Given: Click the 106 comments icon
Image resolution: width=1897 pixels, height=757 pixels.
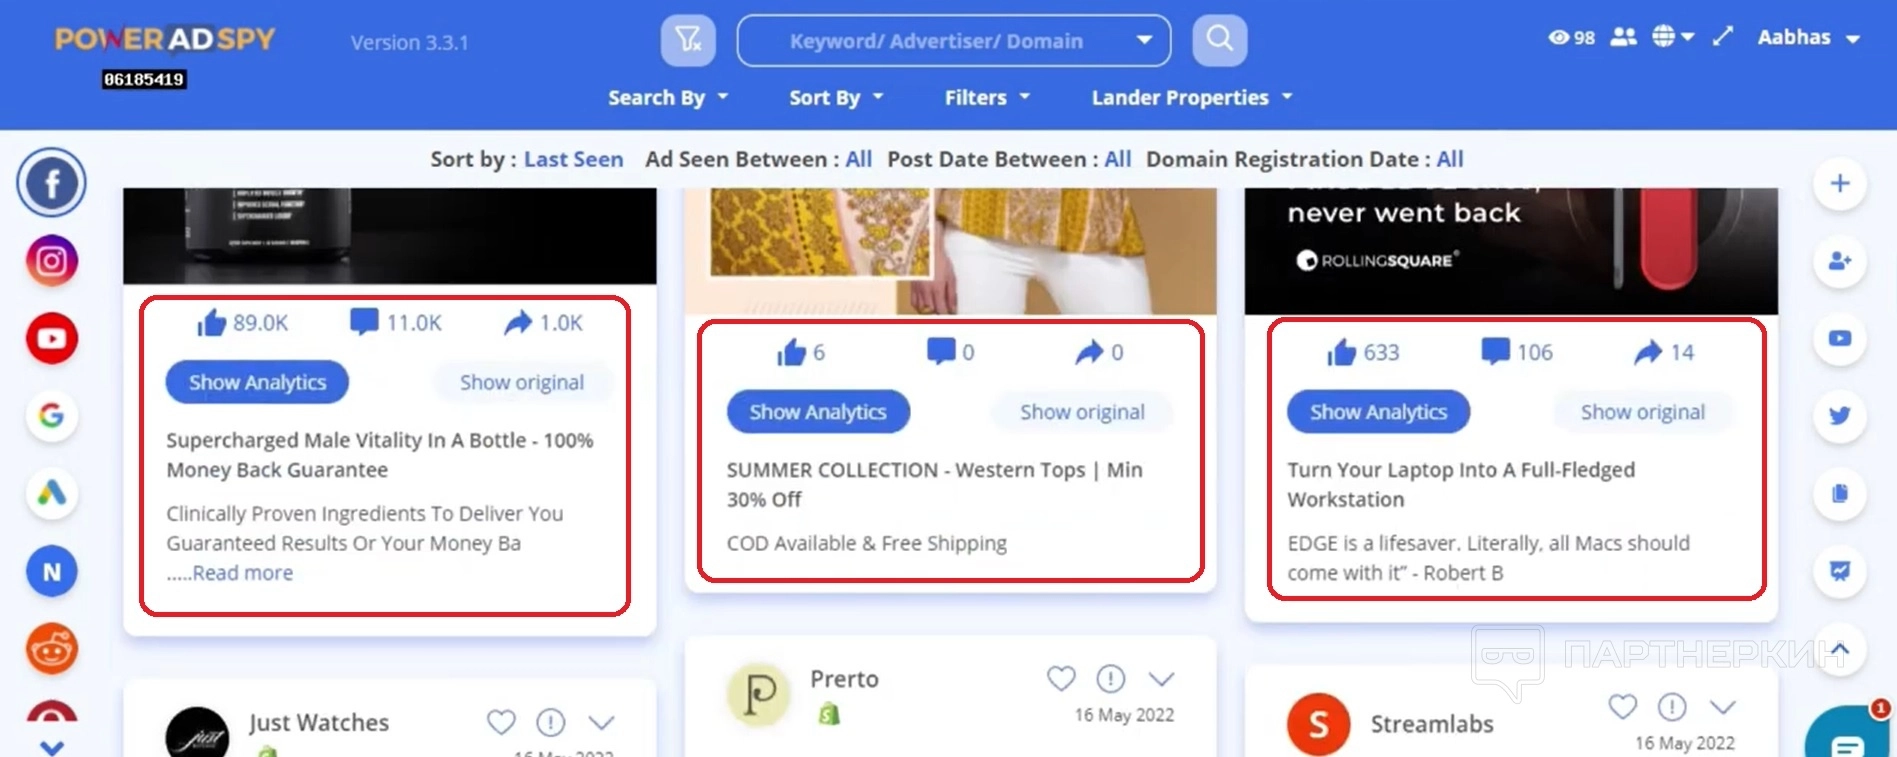Looking at the screenshot, I should pos(1495,350).
